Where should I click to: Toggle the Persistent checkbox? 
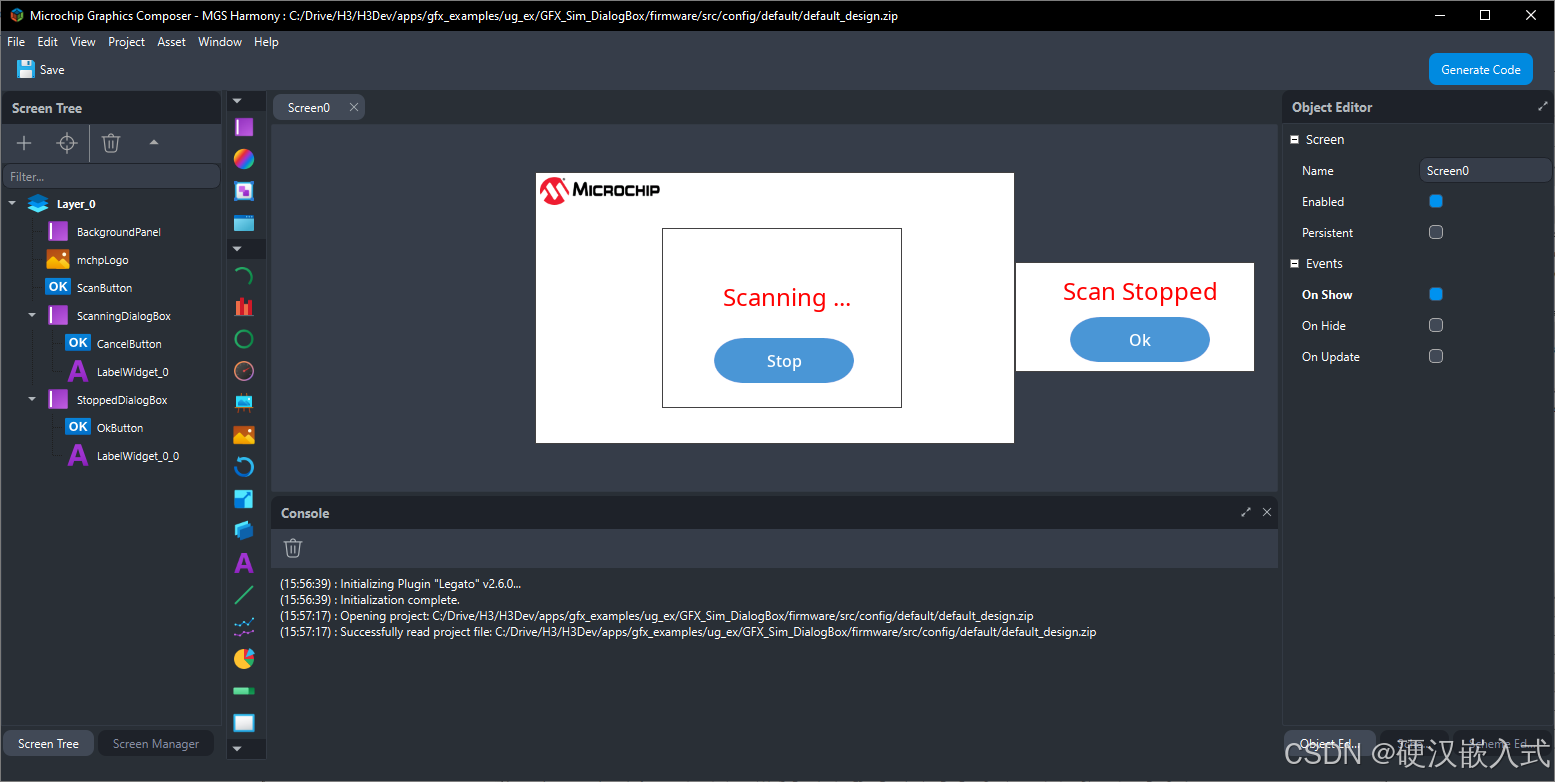[x=1436, y=232]
